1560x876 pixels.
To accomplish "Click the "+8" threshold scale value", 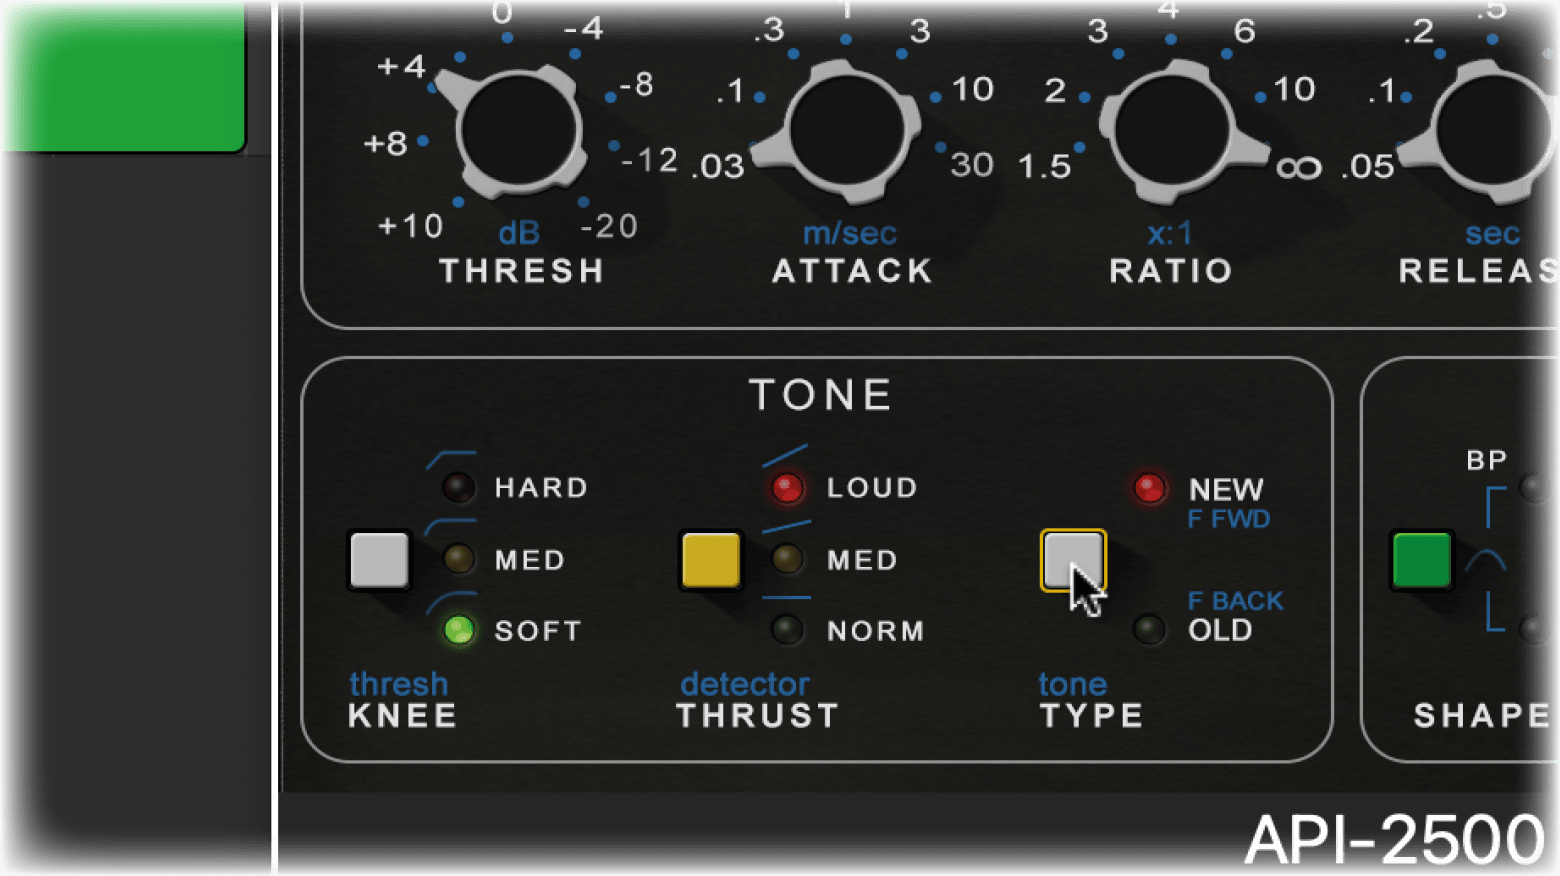I will 386,144.
